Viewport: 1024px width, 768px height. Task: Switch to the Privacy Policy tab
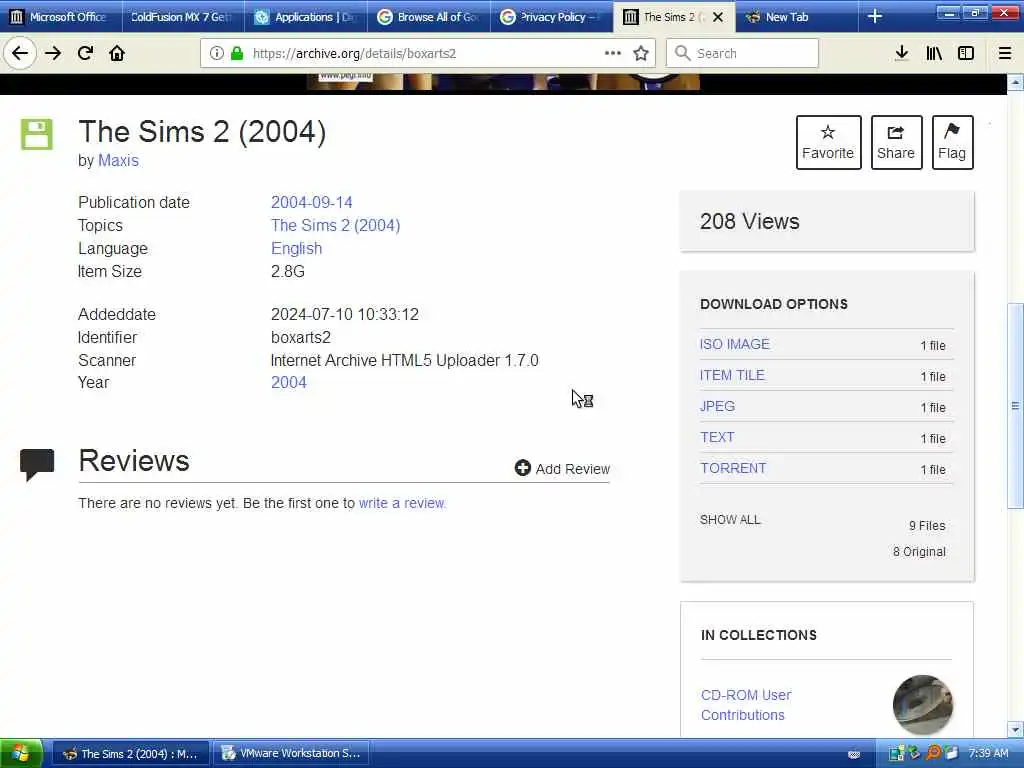coord(551,17)
